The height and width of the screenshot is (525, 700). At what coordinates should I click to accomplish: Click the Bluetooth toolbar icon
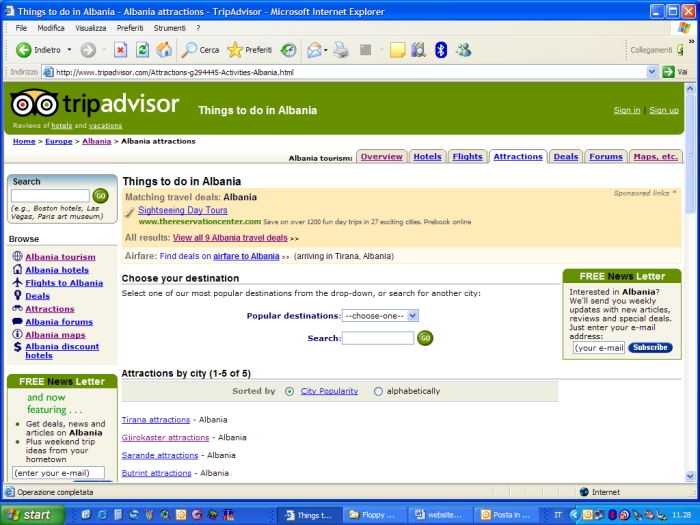(x=441, y=50)
